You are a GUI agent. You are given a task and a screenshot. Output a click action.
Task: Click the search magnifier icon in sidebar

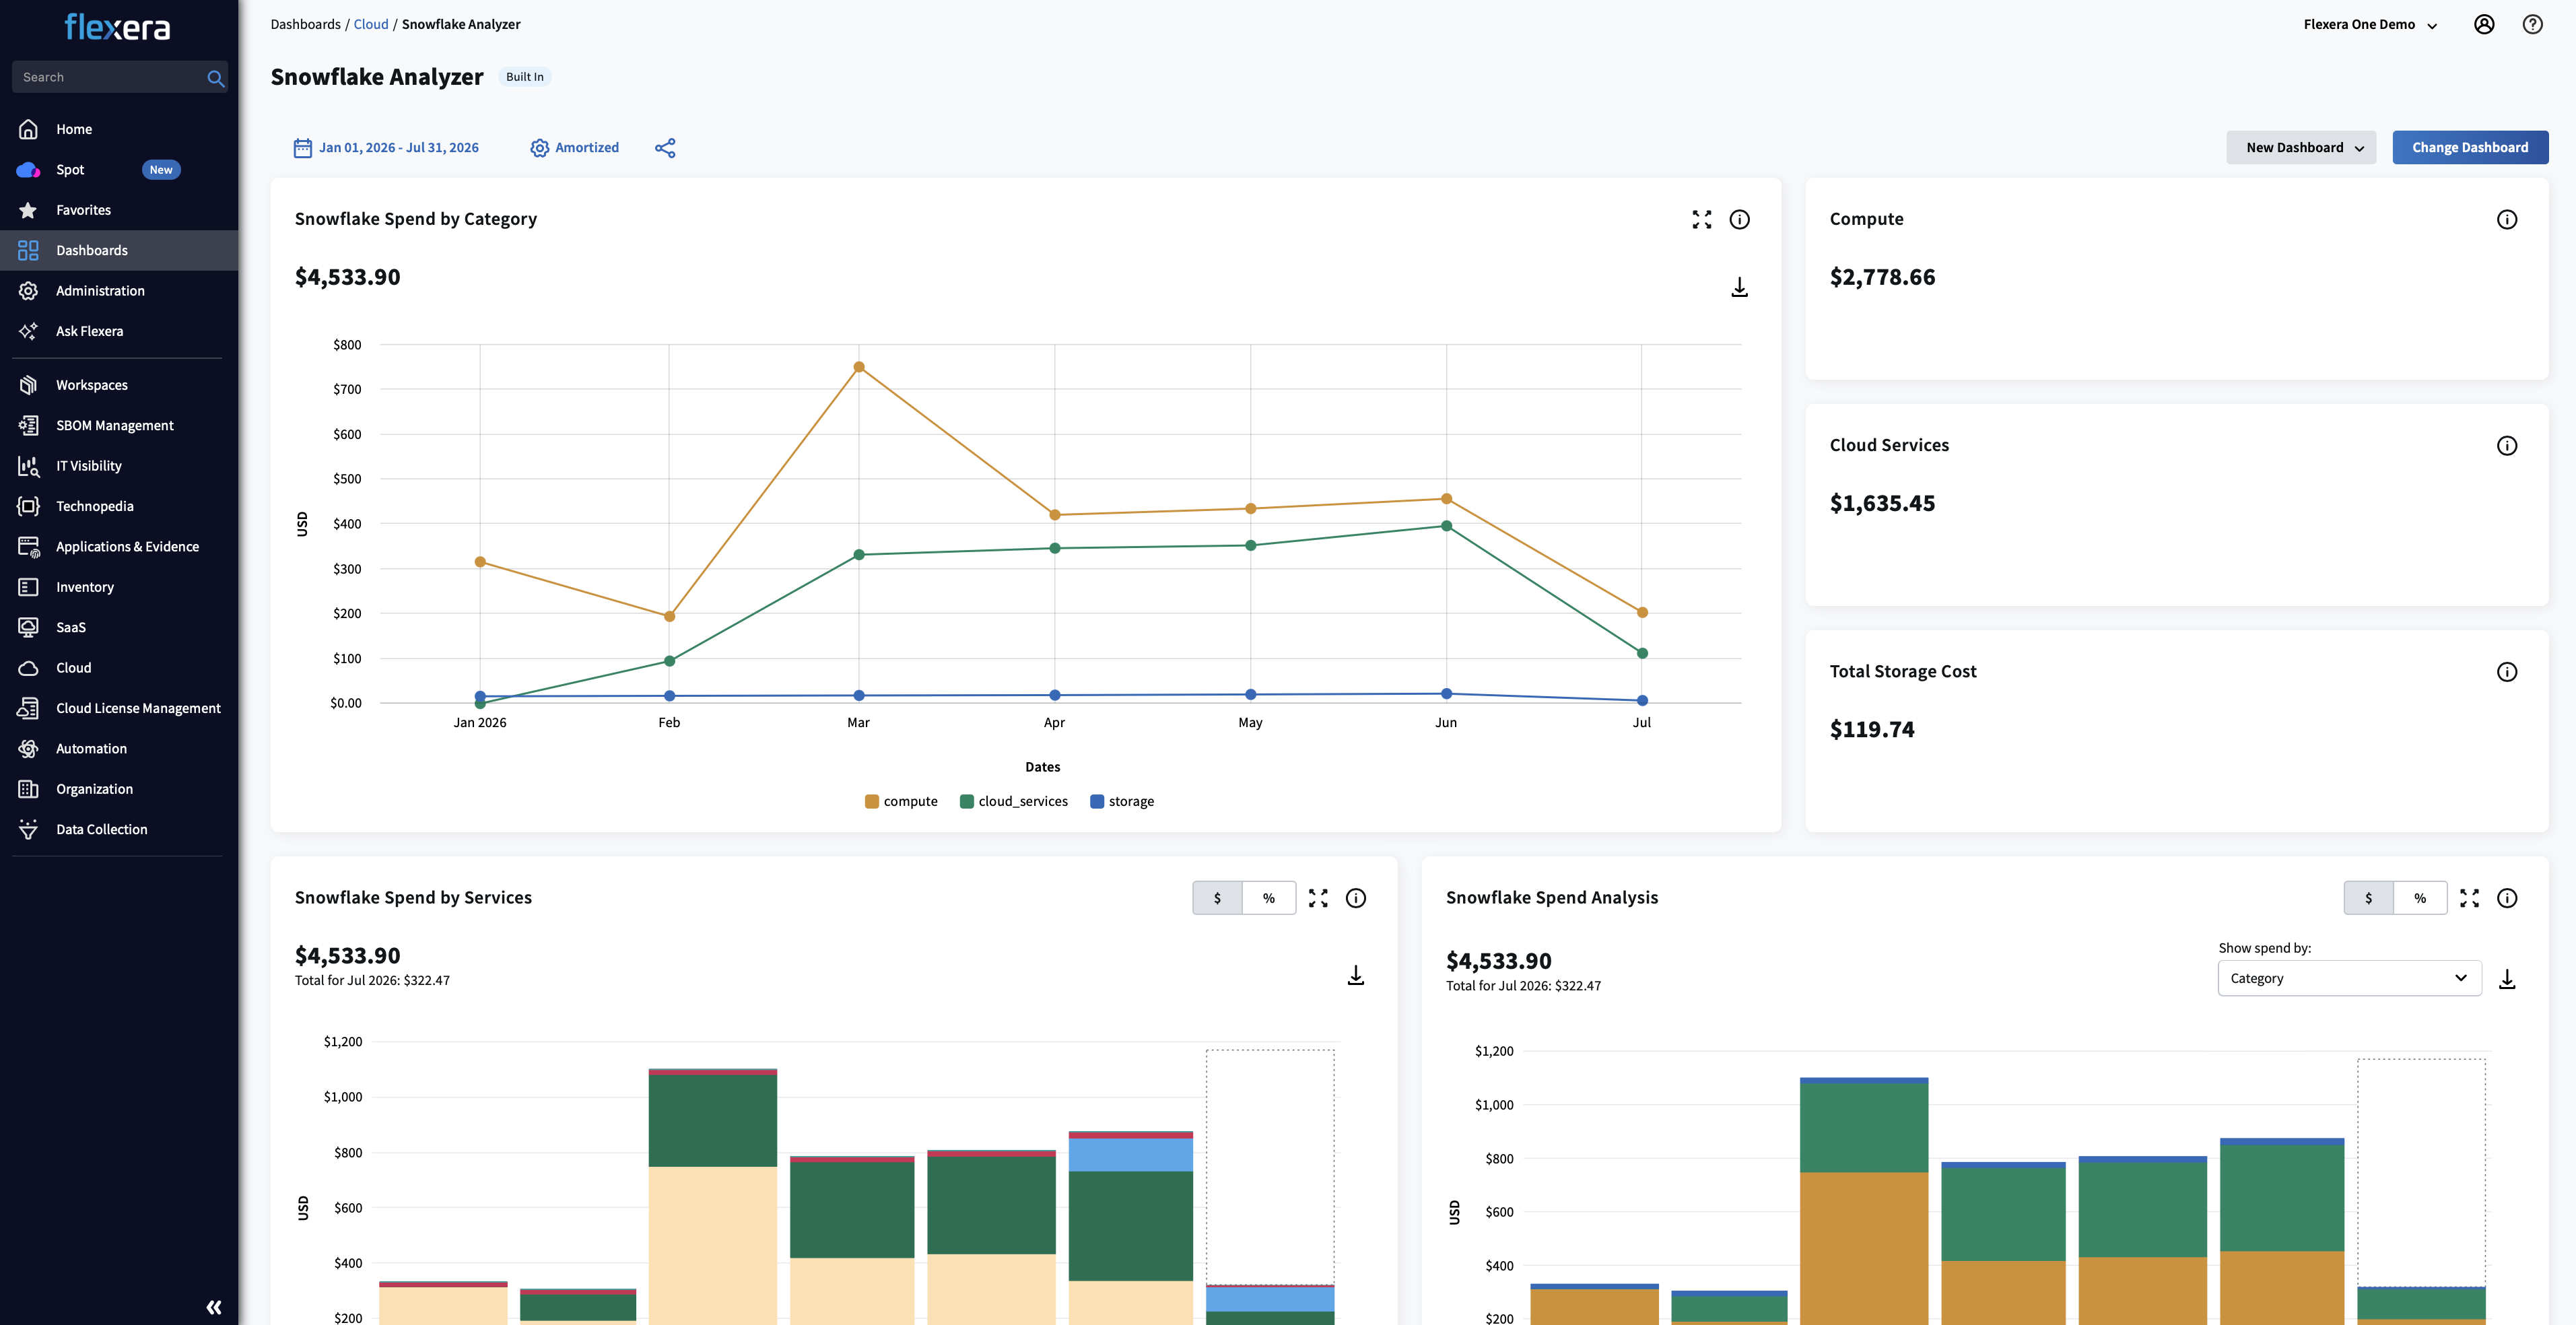(215, 78)
